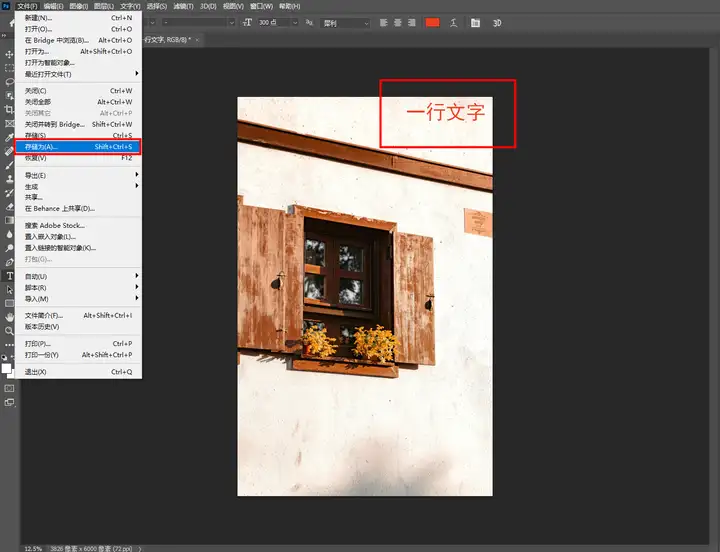This screenshot has width=720, height=552.
Task: Close the document tab with x
Action: (x=197, y=40)
